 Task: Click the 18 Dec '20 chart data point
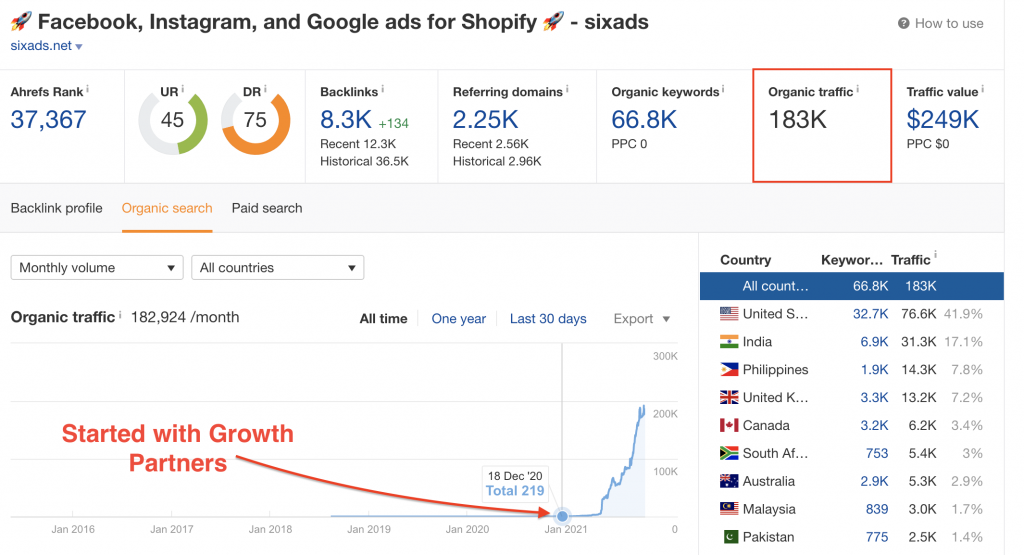coord(562,516)
